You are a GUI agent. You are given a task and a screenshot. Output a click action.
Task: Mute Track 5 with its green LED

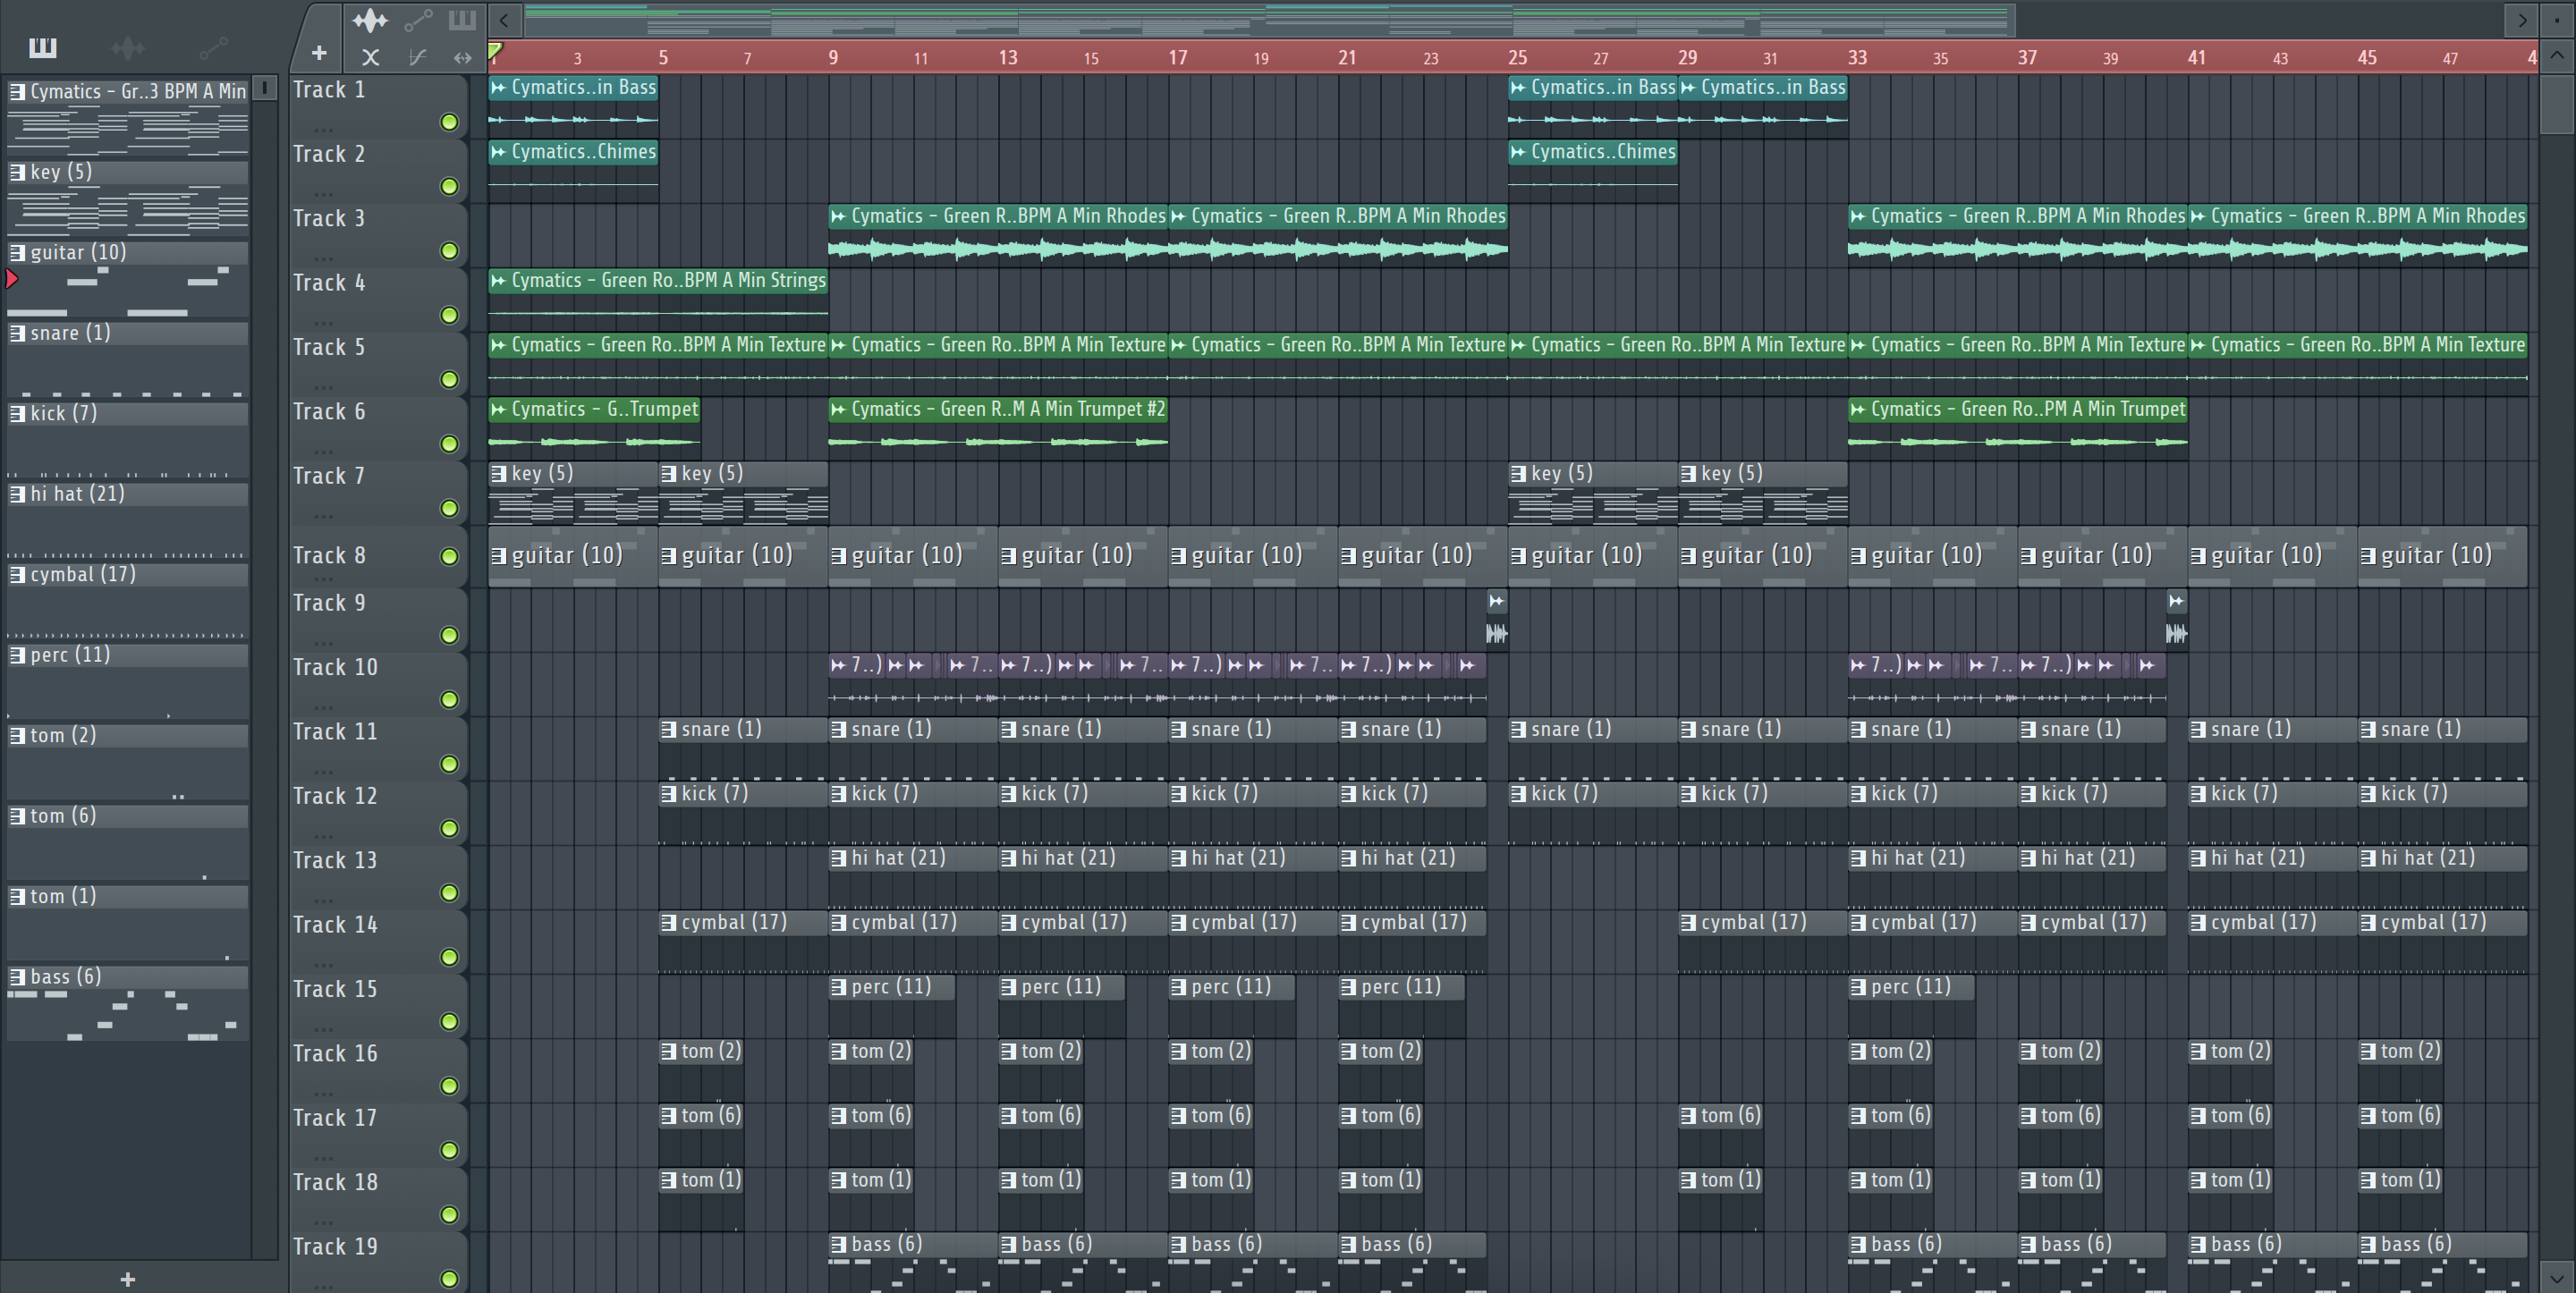click(x=450, y=380)
